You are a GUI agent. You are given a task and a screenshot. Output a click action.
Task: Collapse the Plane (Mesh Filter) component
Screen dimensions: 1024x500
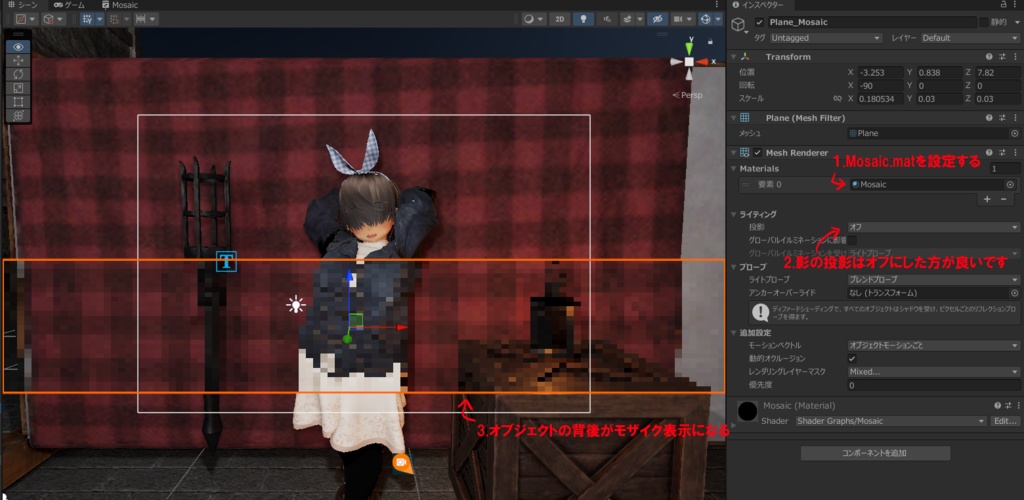coord(733,118)
